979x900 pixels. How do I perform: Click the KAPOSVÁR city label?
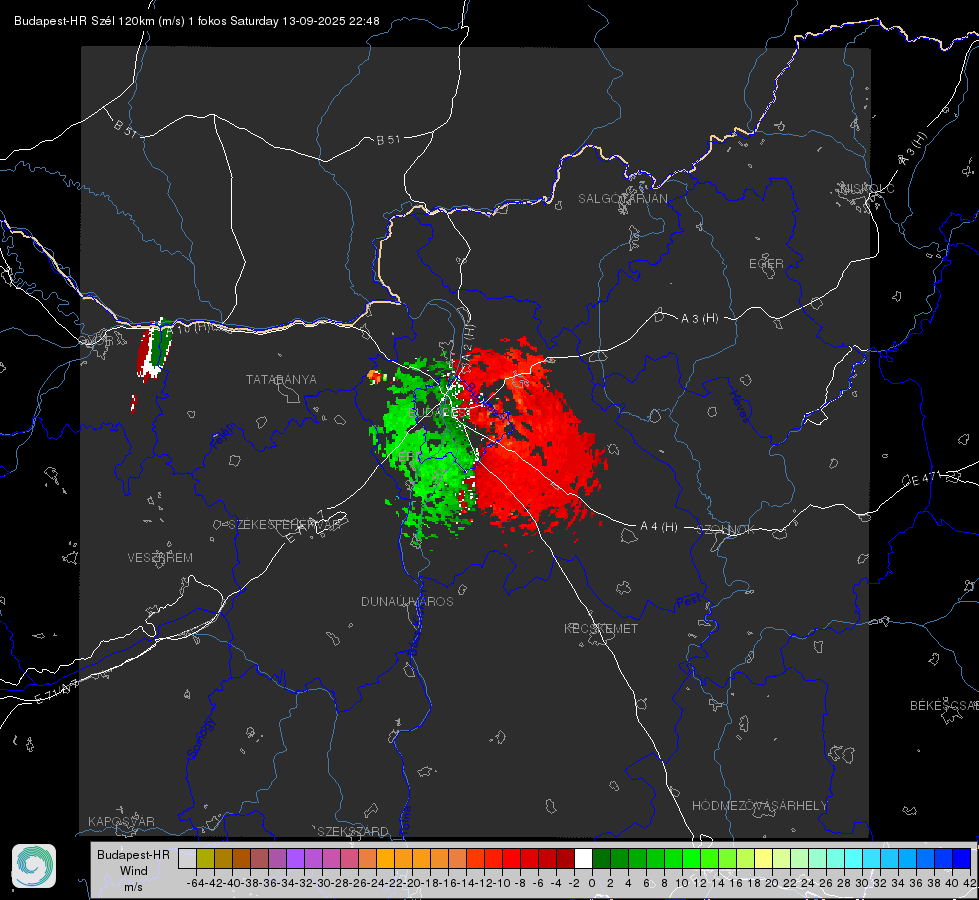(x=121, y=821)
